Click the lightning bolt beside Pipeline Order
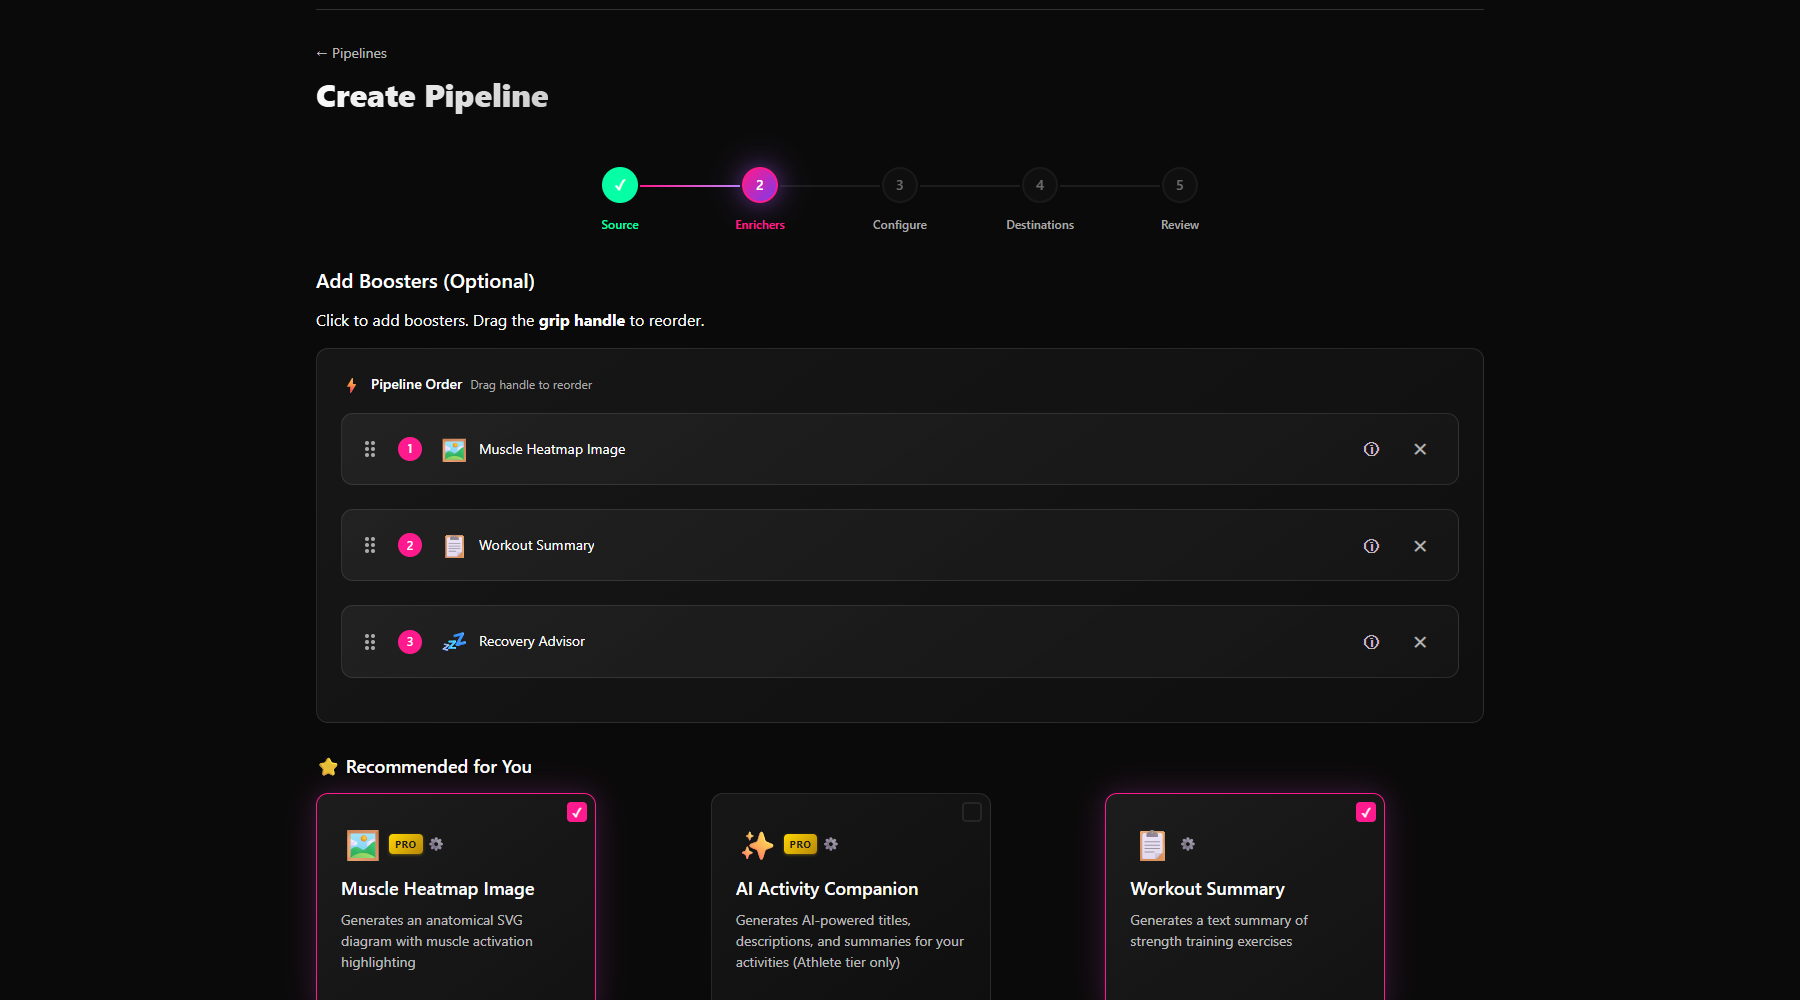Image resolution: width=1800 pixels, height=1000 pixels. pos(352,384)
